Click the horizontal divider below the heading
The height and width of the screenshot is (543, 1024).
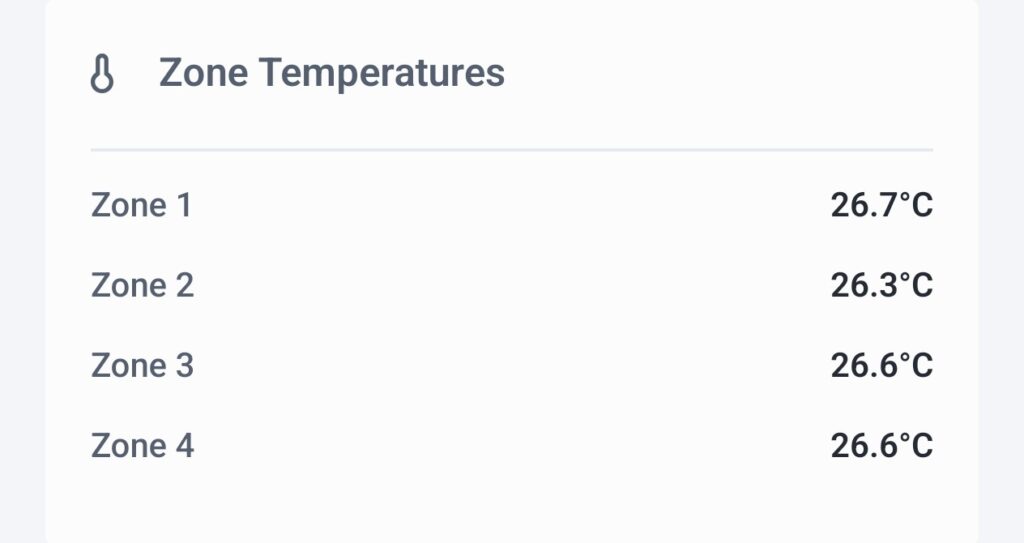(x=512, y=150)
